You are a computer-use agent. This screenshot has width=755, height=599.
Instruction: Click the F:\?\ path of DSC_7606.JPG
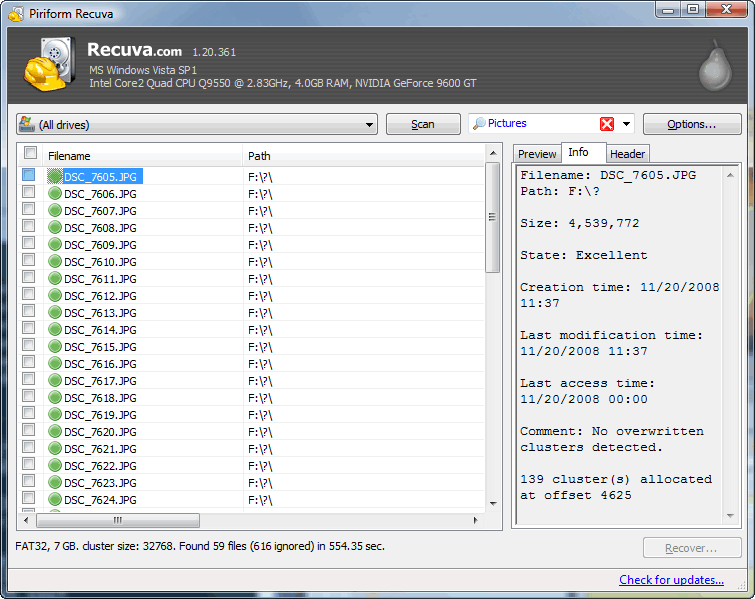[x=260, y=194]
